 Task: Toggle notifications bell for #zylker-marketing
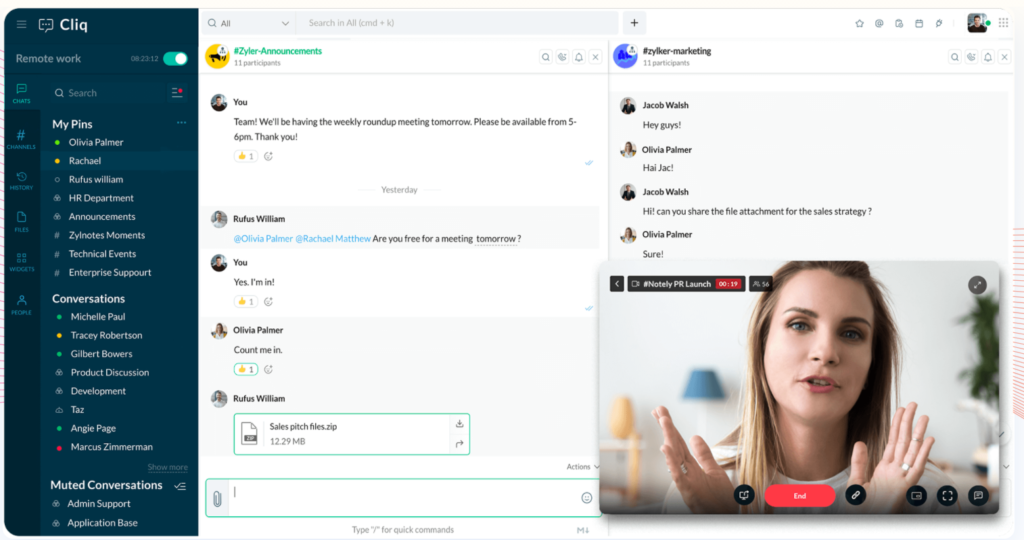[x=988, y=57]
